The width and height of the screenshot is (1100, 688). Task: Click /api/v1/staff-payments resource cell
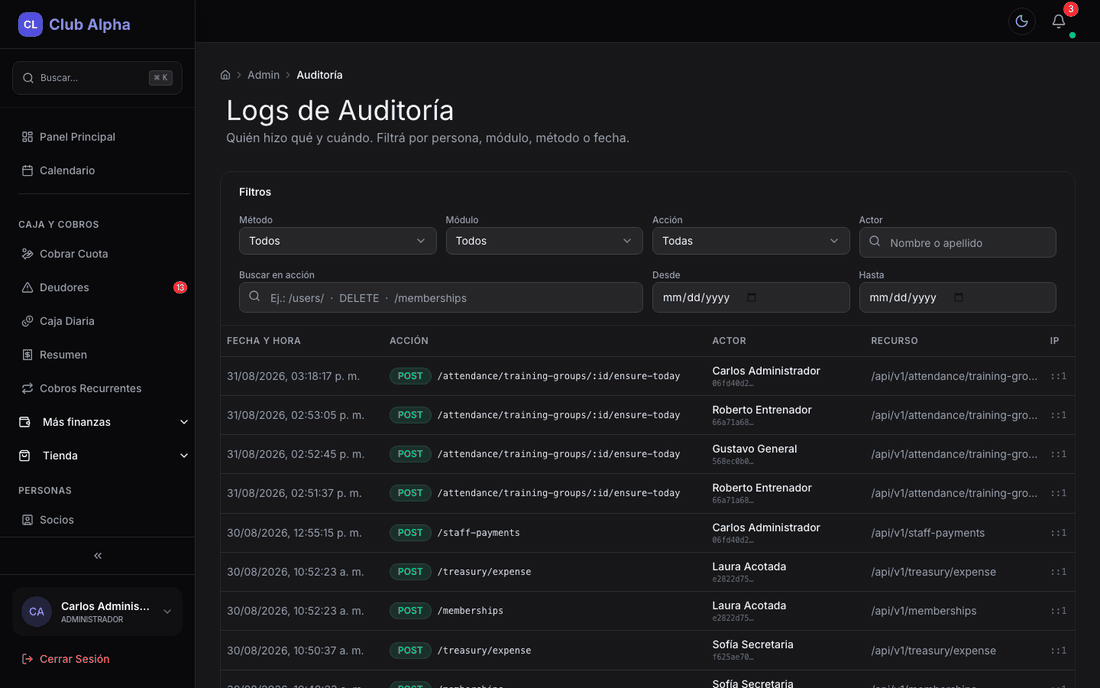pos(927,533)
